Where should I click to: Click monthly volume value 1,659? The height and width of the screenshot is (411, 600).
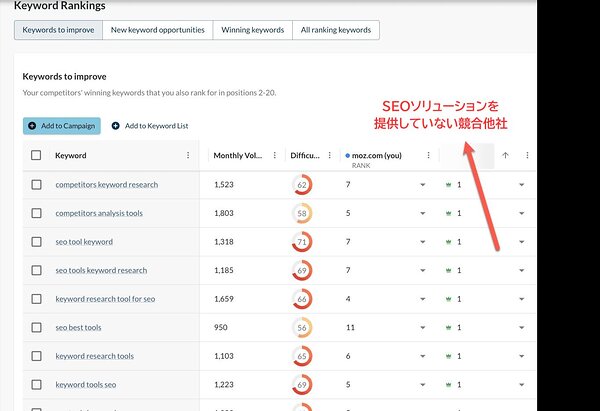(x=224, y=299)
